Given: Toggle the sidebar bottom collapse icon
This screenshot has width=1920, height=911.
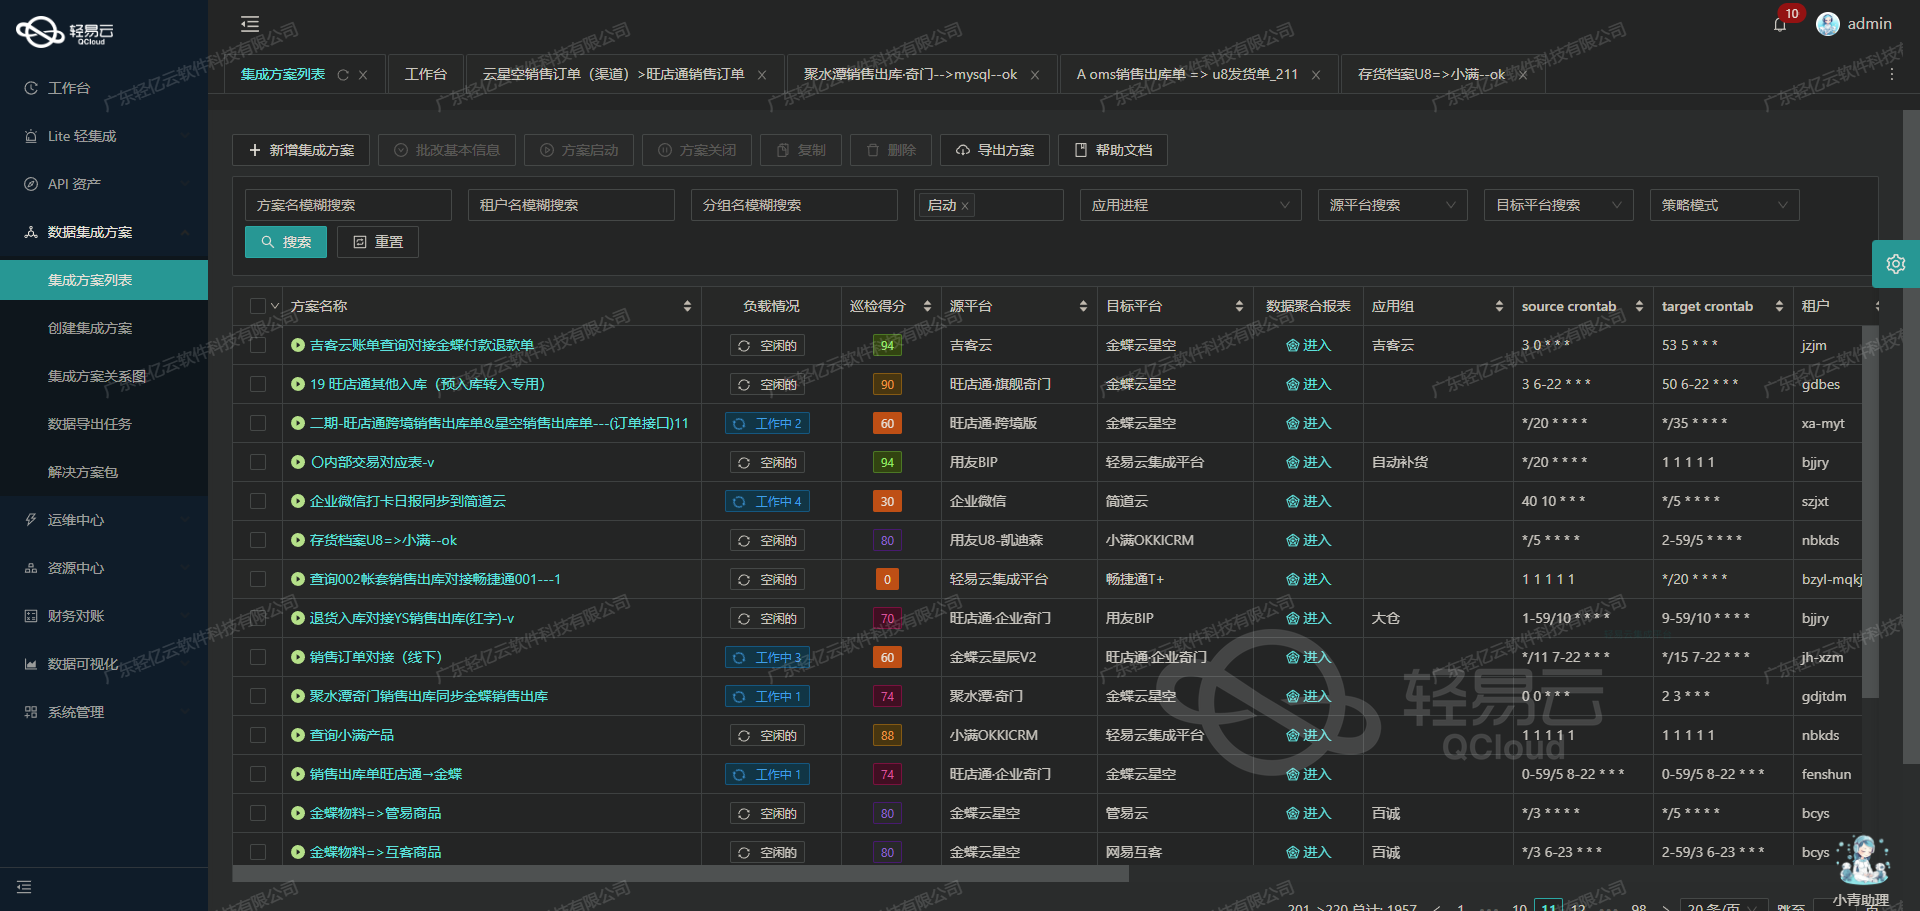Looking at the screenshot, I should [x=24, y=887].
